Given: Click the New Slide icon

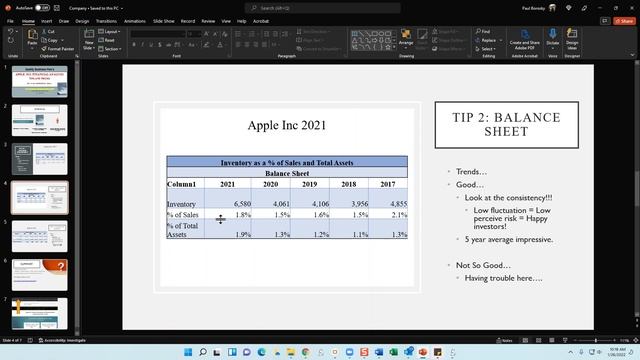Looking at the screenshot, I should (x=89, y=34).
